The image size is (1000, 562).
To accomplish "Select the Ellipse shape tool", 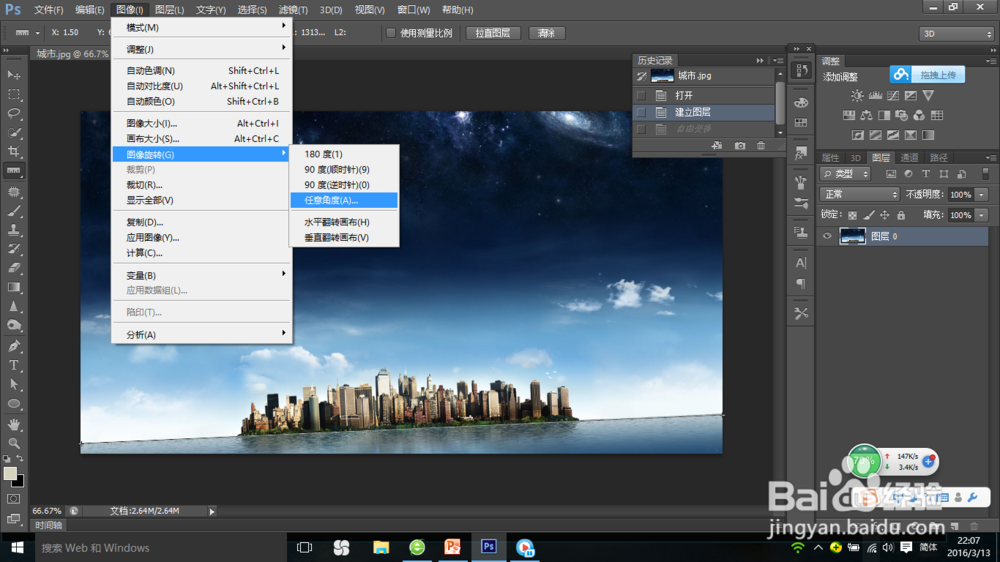I will coord(13,404).
